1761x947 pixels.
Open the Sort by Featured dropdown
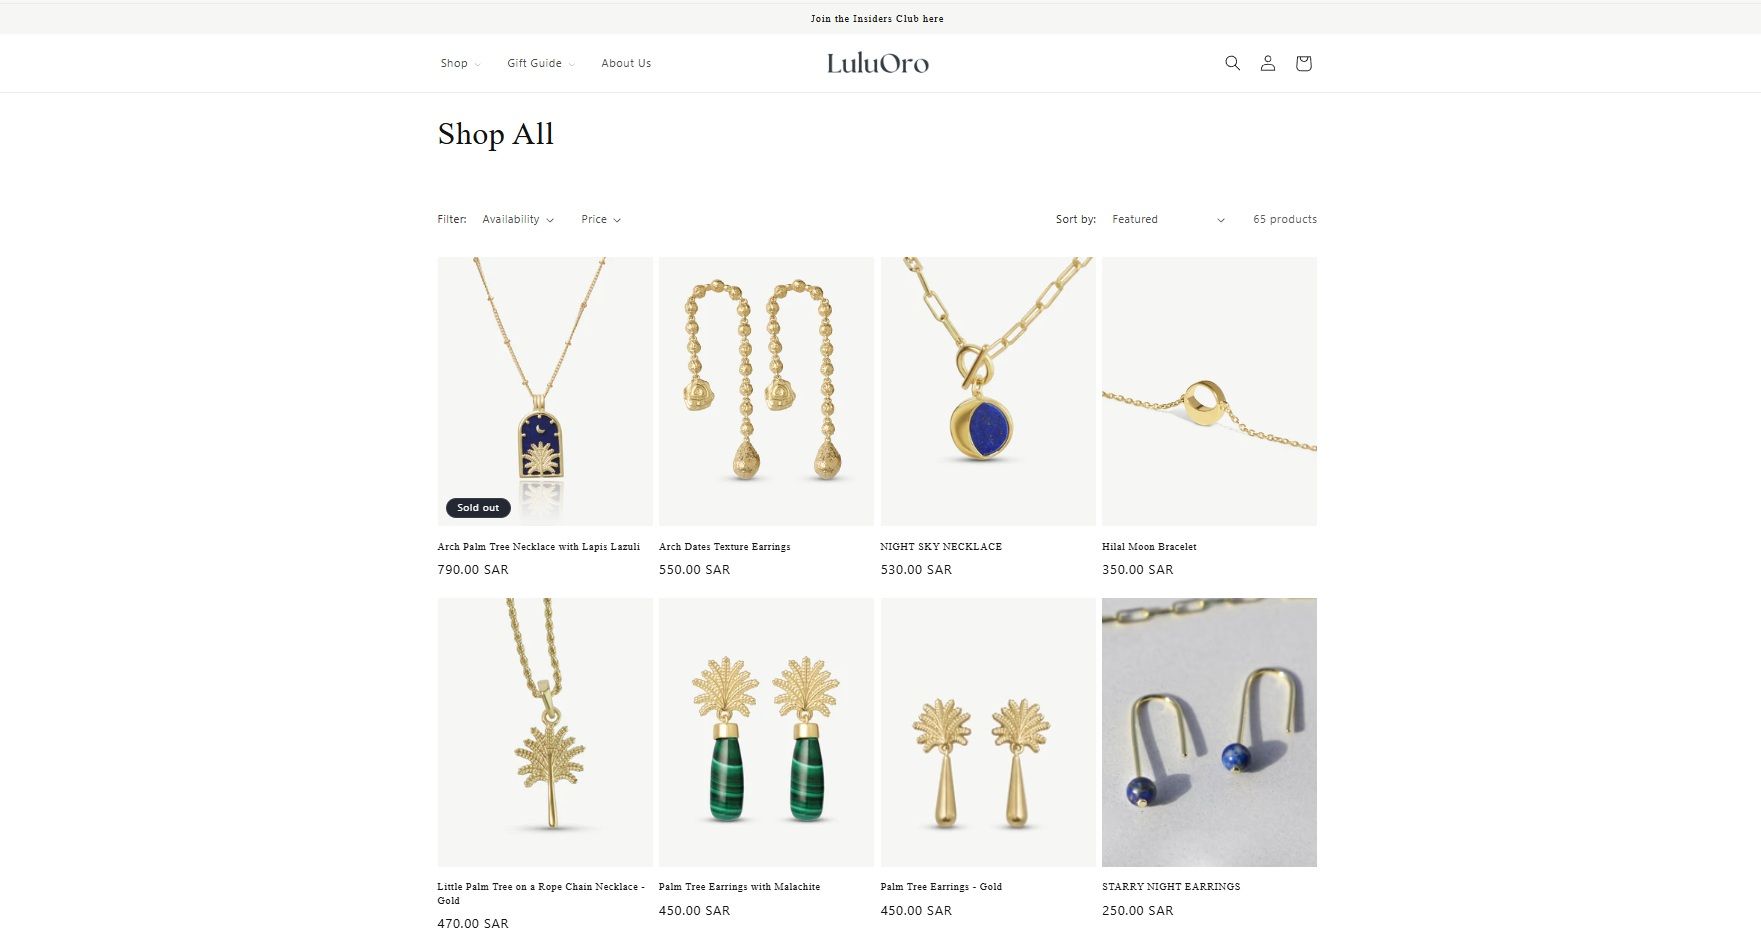[1168, 219]
